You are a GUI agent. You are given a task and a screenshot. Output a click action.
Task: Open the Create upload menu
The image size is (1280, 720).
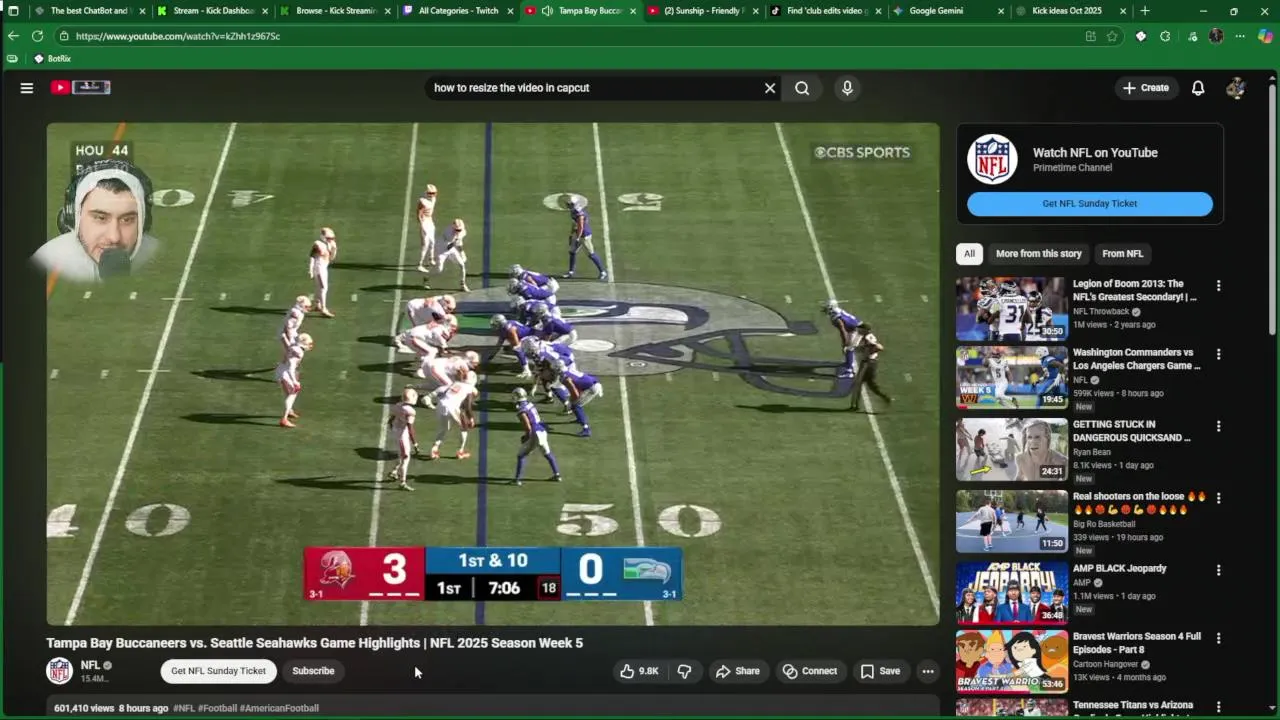coord(1145,88)
